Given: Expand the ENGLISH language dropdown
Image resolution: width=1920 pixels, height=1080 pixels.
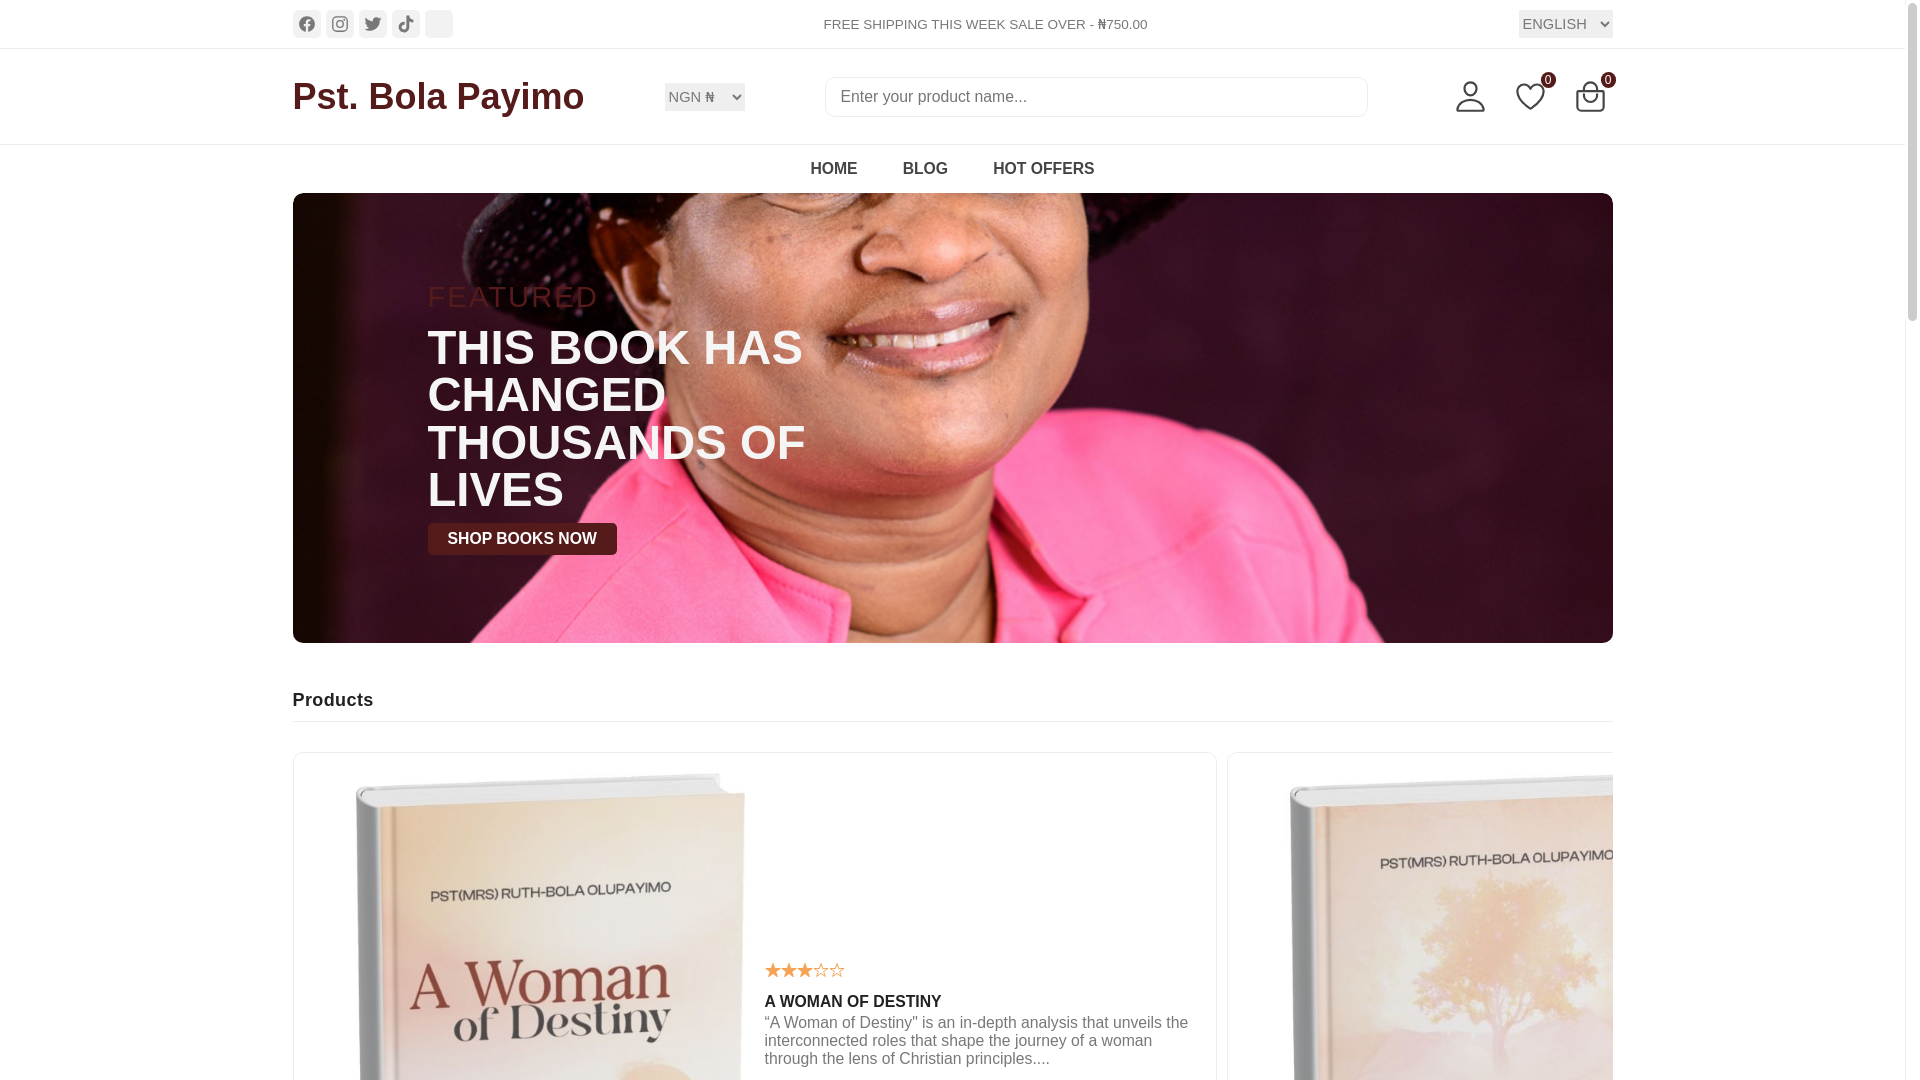Looking at the screenshot, I should tap(1565, 24).
